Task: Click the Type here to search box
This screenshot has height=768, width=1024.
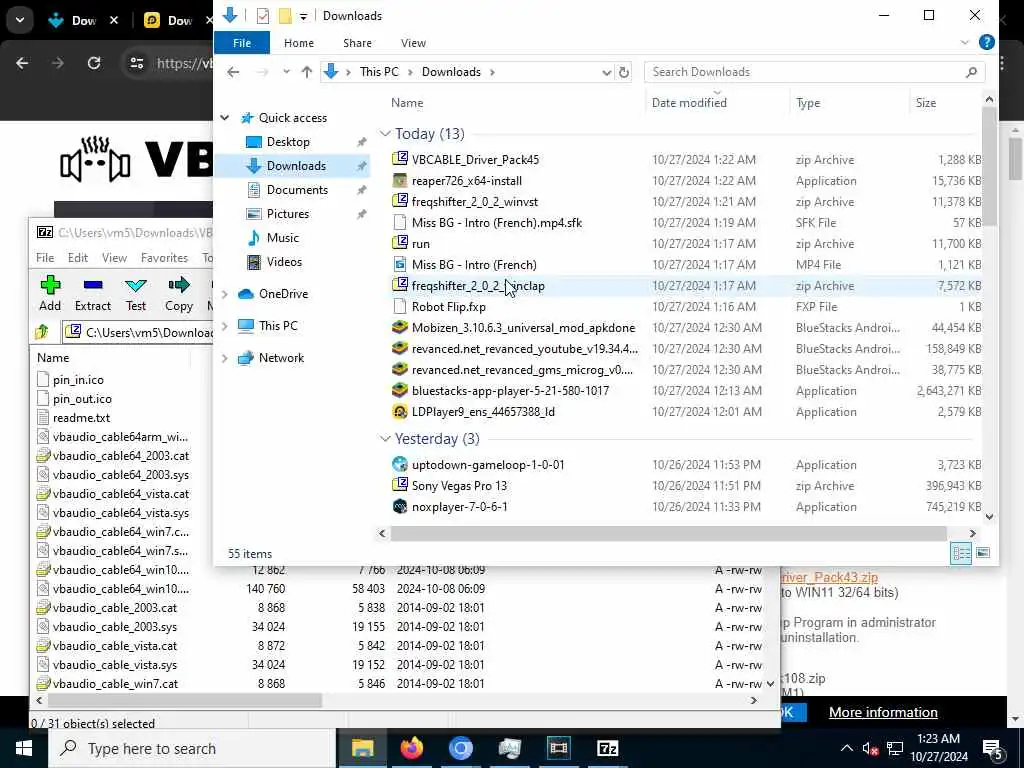Action: [192, 748]
